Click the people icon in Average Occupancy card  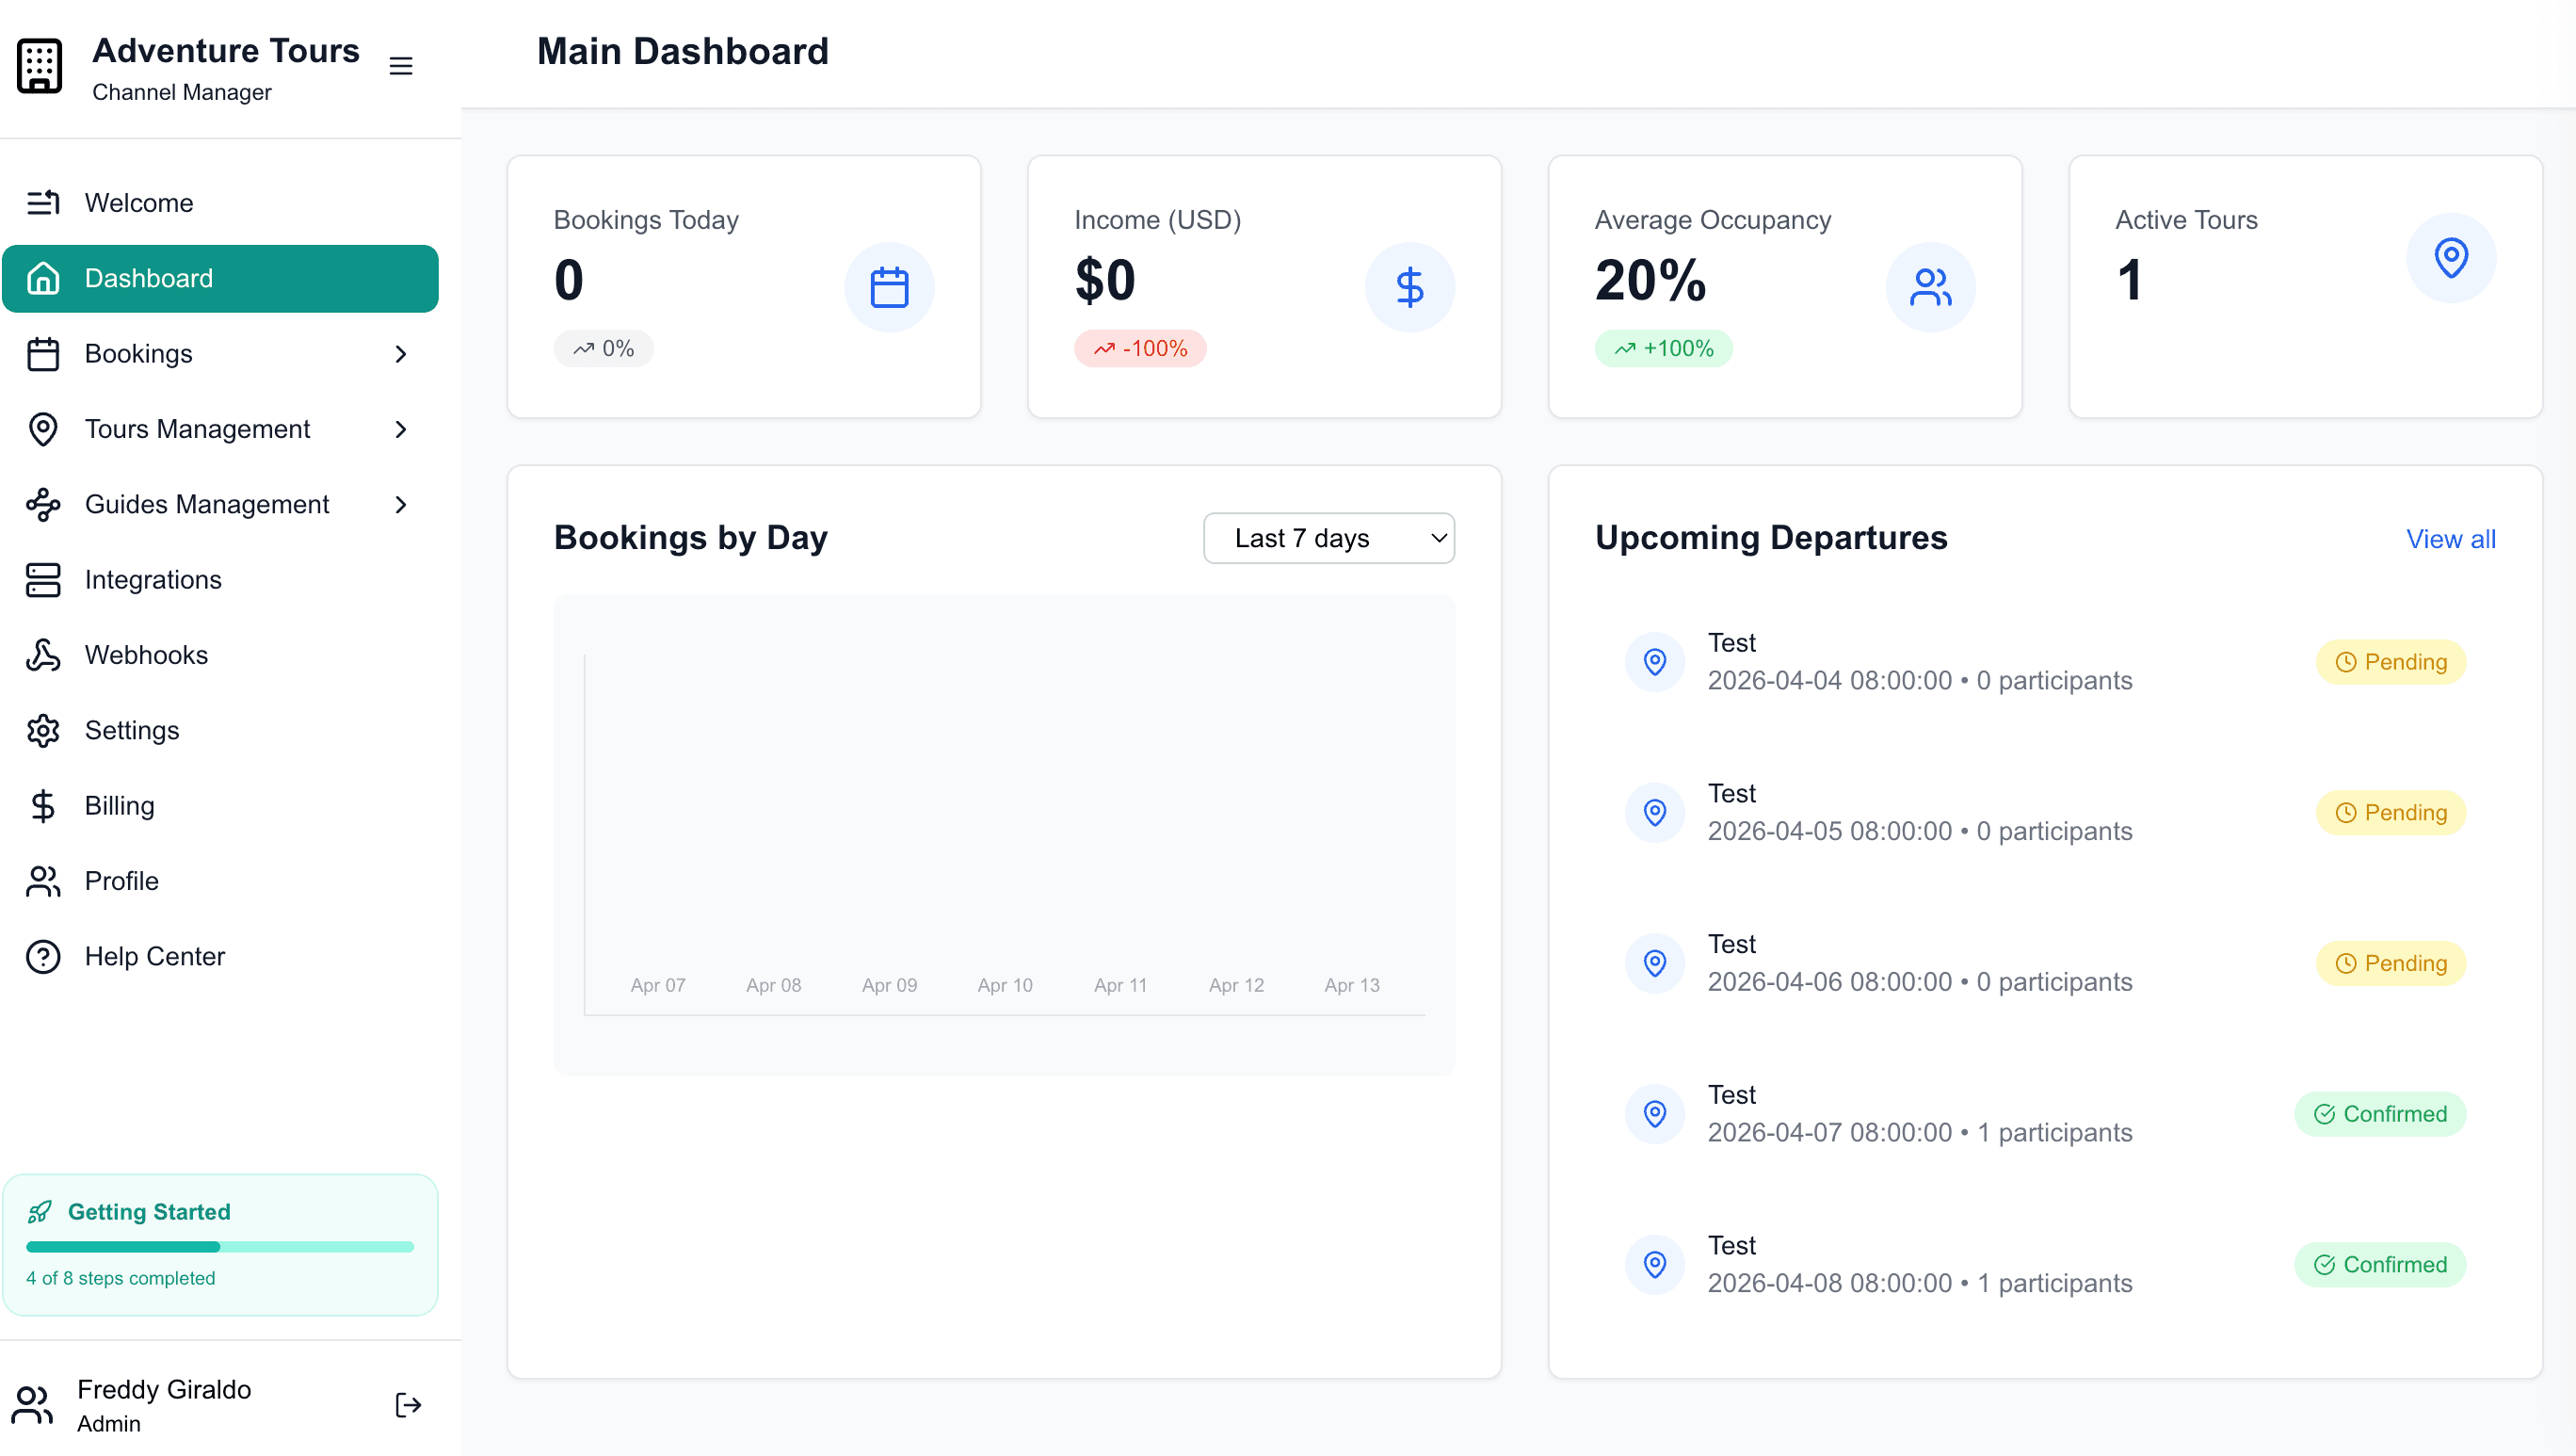[1930, 287]
